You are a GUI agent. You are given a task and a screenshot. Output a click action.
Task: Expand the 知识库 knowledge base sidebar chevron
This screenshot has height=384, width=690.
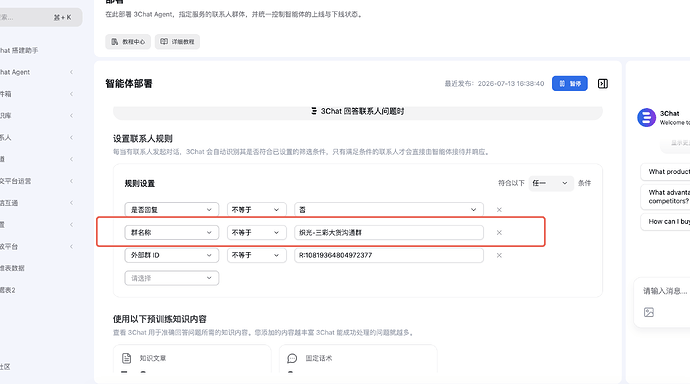click(x=71, y=116)
